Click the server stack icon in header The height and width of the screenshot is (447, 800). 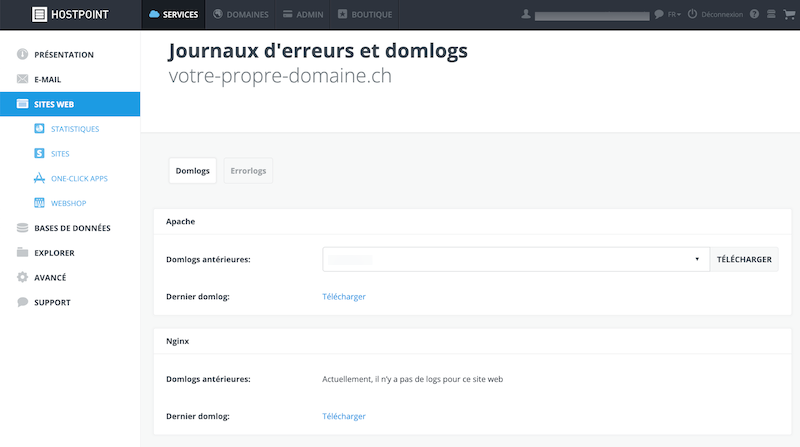pyautogui.click(x=771, y=14)
